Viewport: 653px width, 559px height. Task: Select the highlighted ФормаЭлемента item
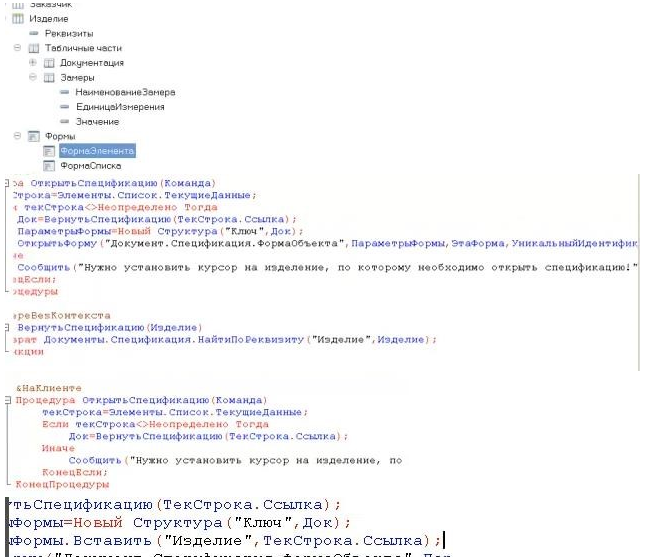96,151
